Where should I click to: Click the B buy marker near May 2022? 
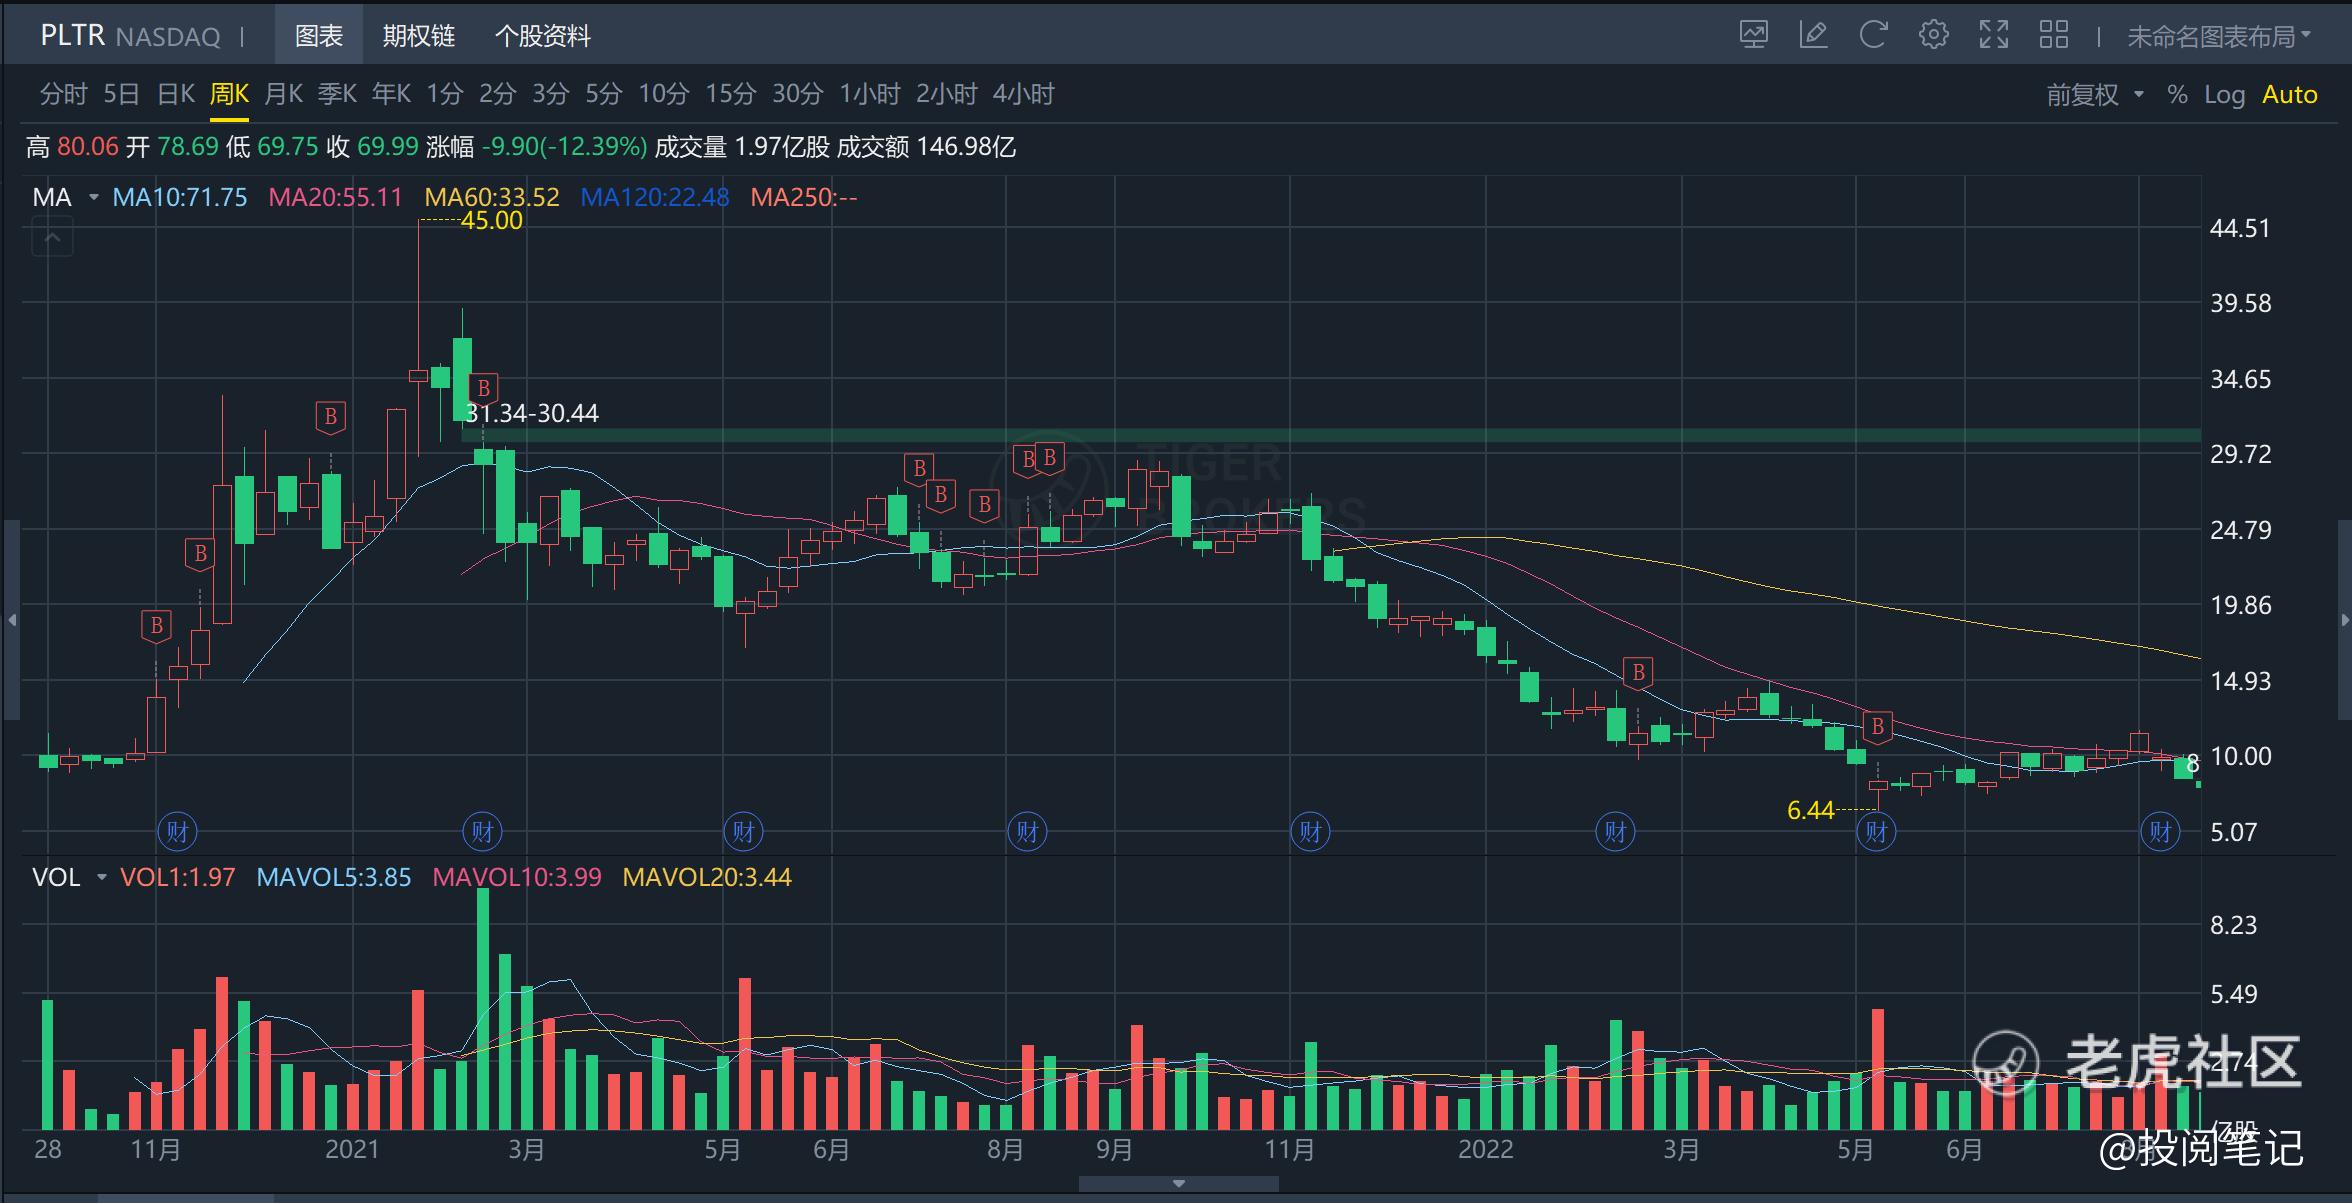tap(1877, 728)
